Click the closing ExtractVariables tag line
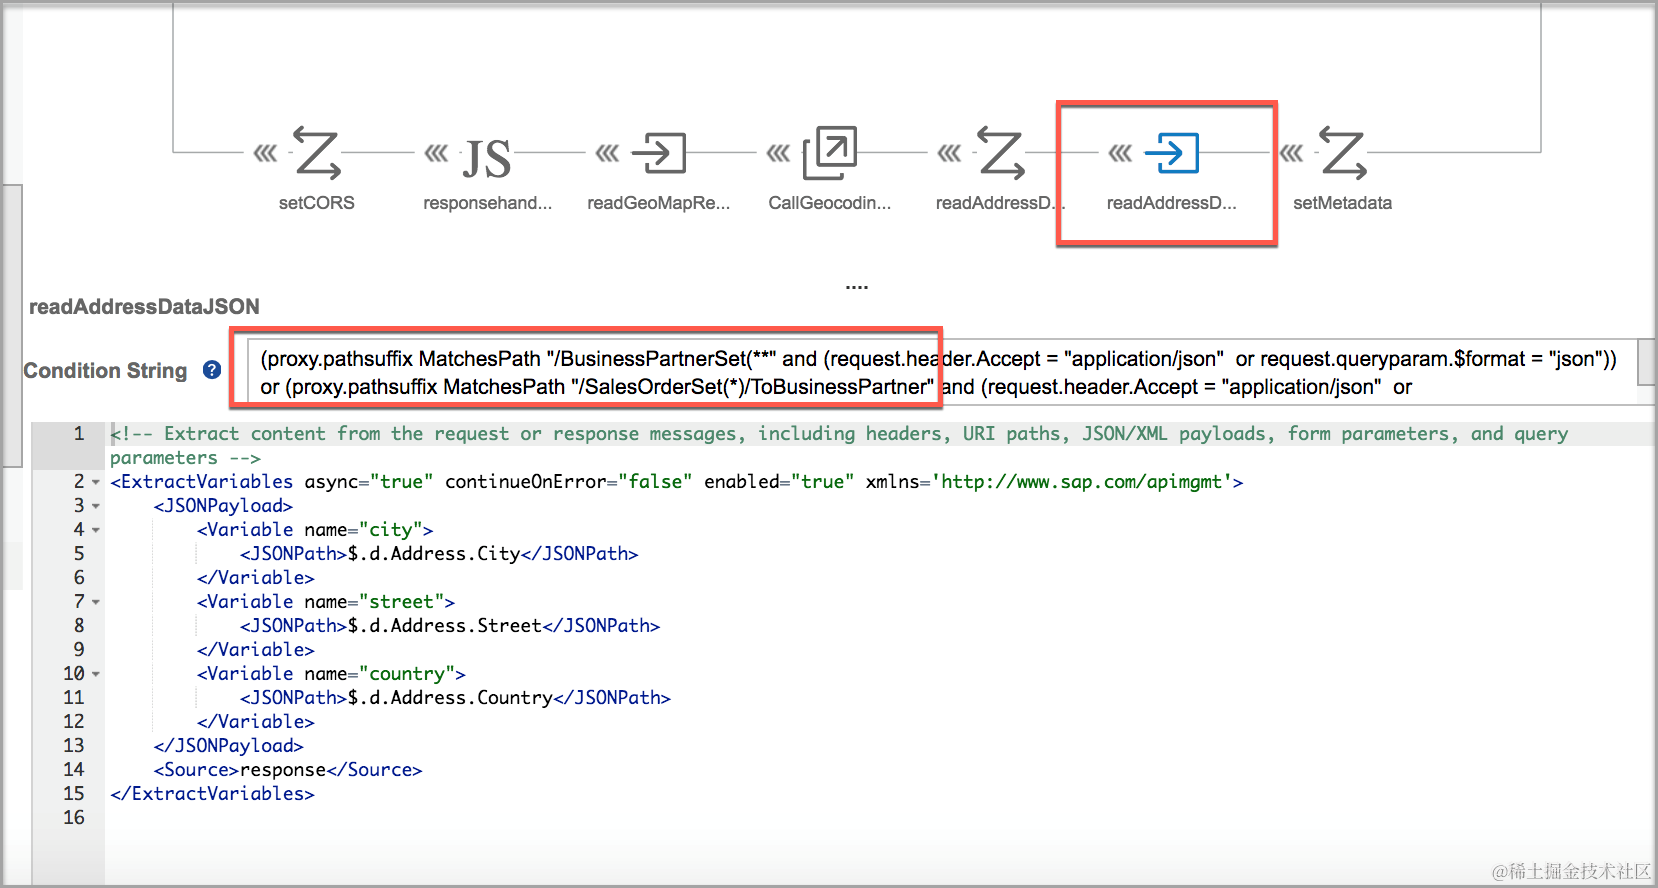Image resolution: width=1658 pixels, height=888 pixels. click(x=212, y=794)
